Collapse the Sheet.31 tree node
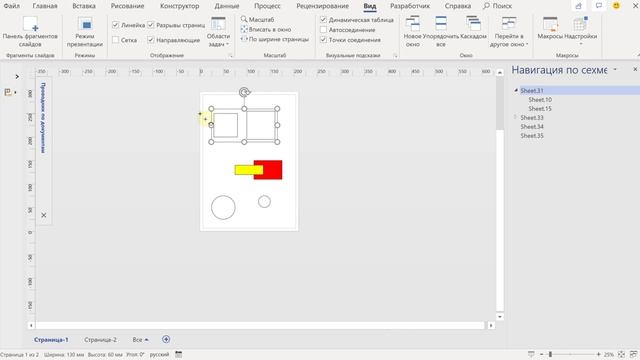The height and width of the screenshot is (360, 640). (x=516, y=90)
